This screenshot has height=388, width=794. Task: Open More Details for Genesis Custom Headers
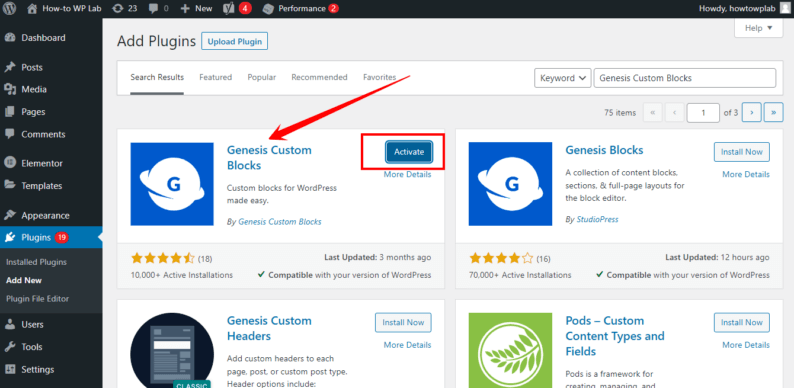point(407,345)
